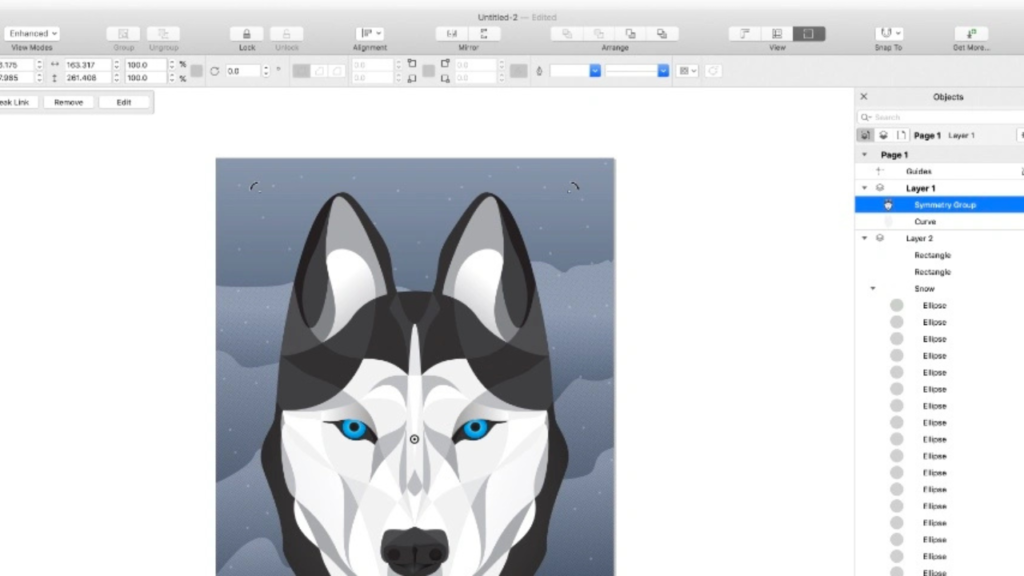Select the Curve object in Layer 1
Image resolution: width=1024 pixels, height=576 pixels.
click(x=925, y=222)
